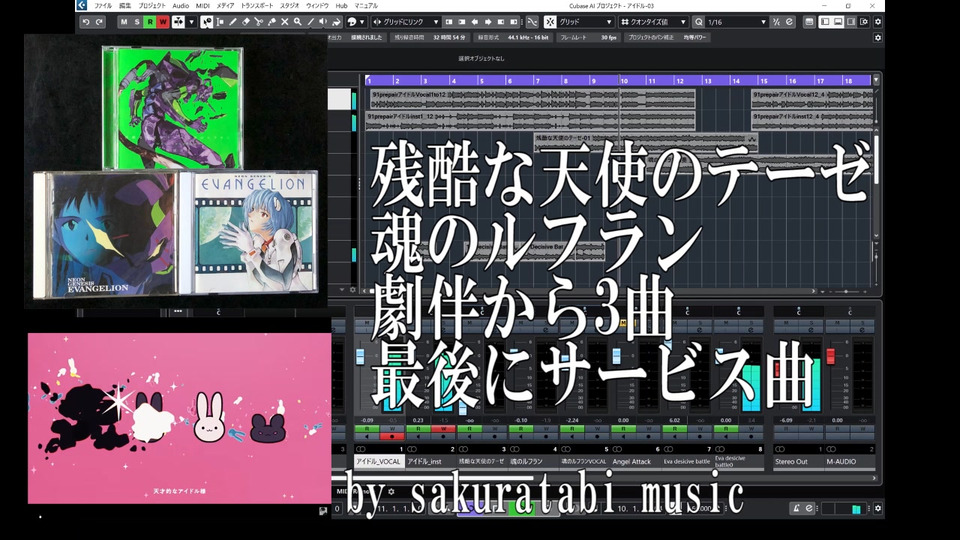Image resolution: width=960 pixels, height=540 pixels.
Task: Open the status line setup gear
Action: click(878, 37)
